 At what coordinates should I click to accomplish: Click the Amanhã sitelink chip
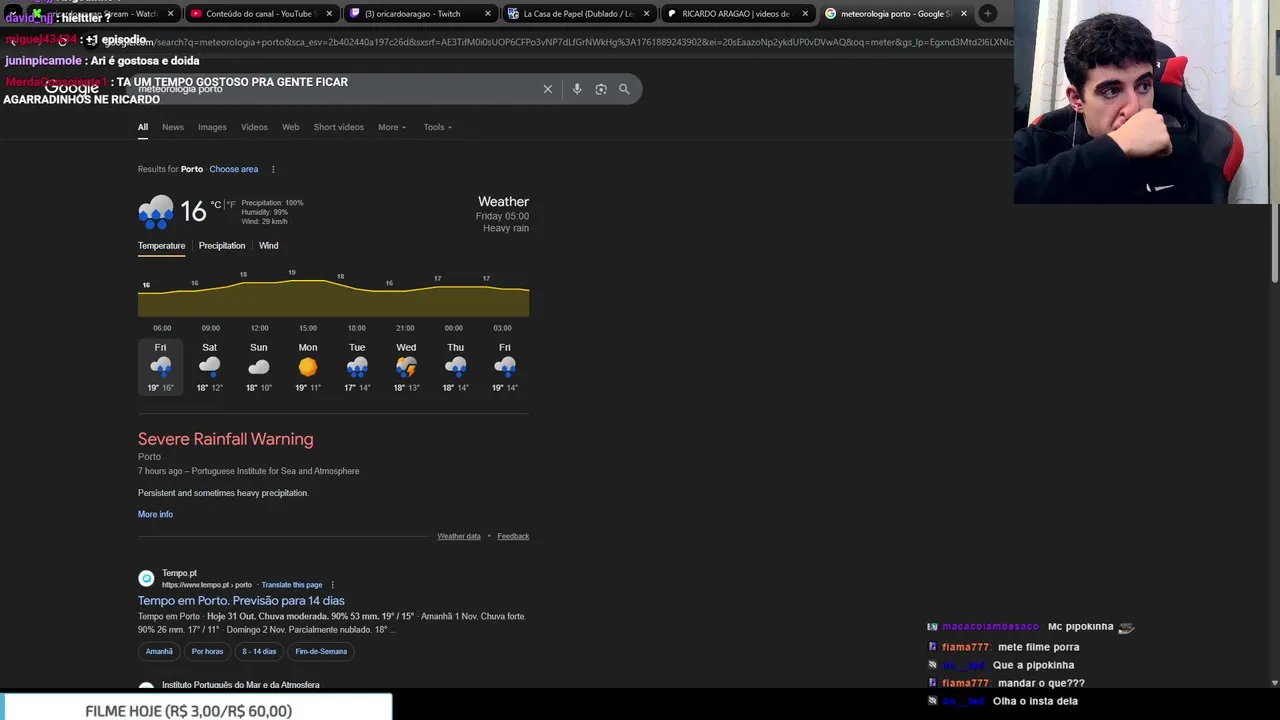tap(159, 651)
